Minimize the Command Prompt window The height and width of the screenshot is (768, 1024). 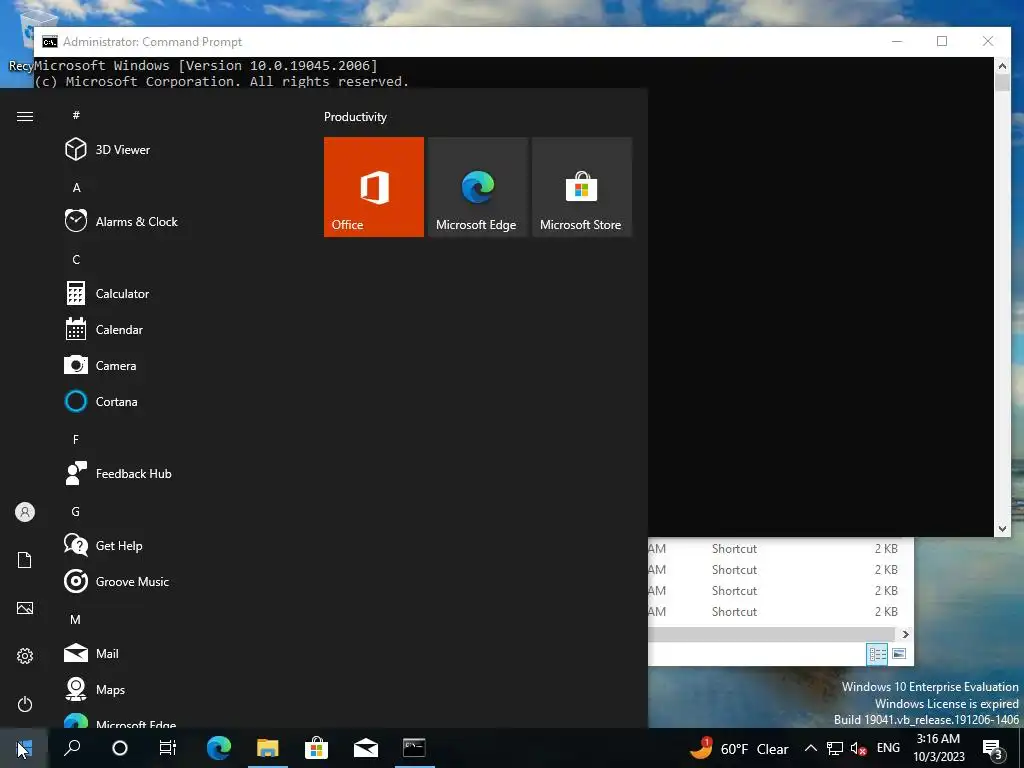click(897, 41)
